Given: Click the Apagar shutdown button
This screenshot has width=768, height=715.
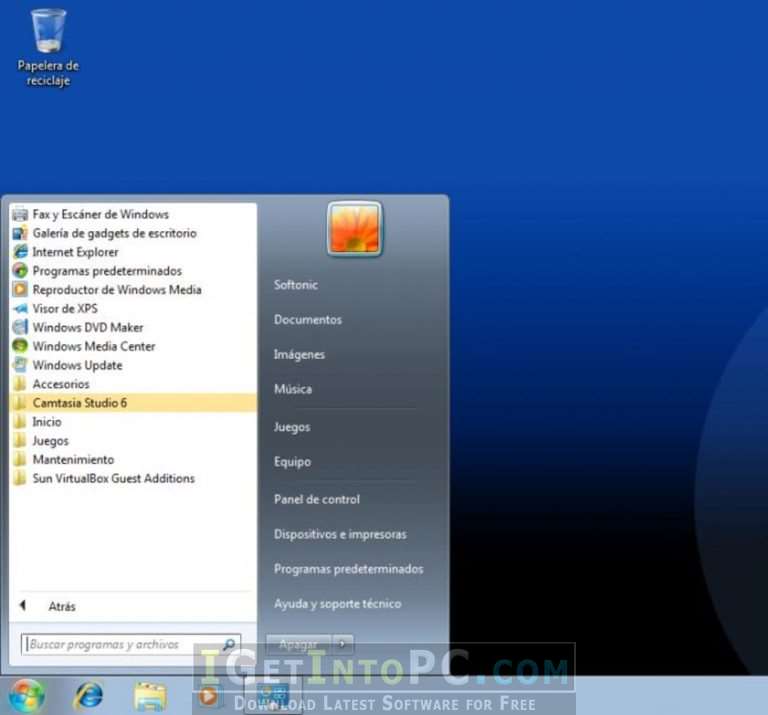Looking at the screenshot, I should coord(298,644).
